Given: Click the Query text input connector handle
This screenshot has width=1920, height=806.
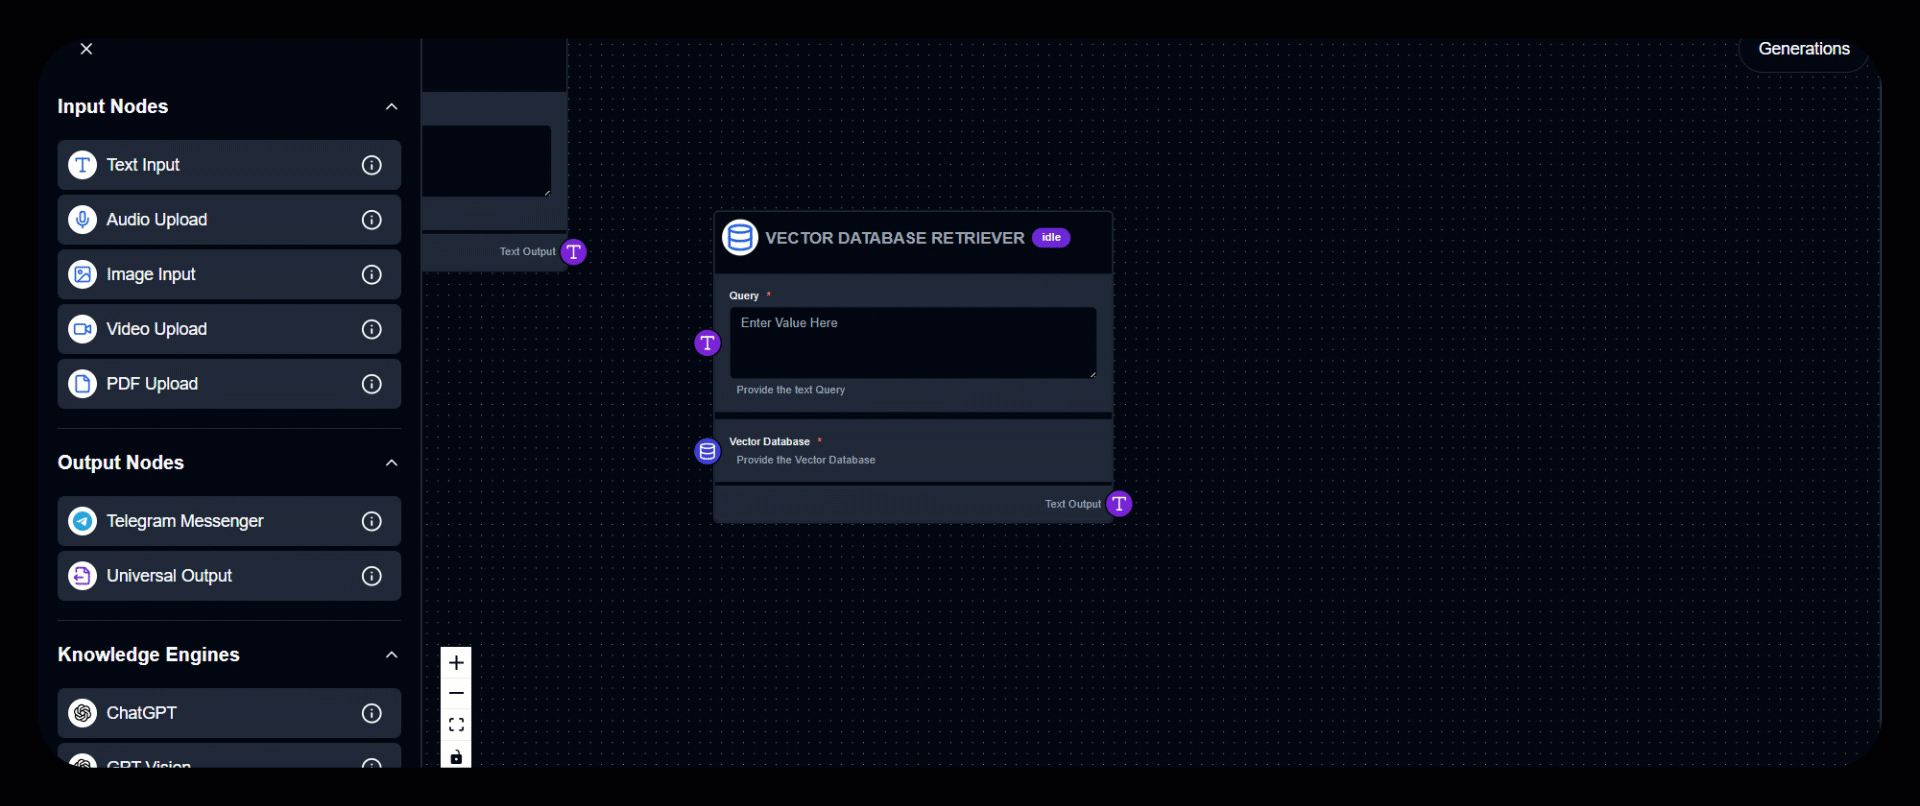Looking at the screenshot, I should point(707,343).
